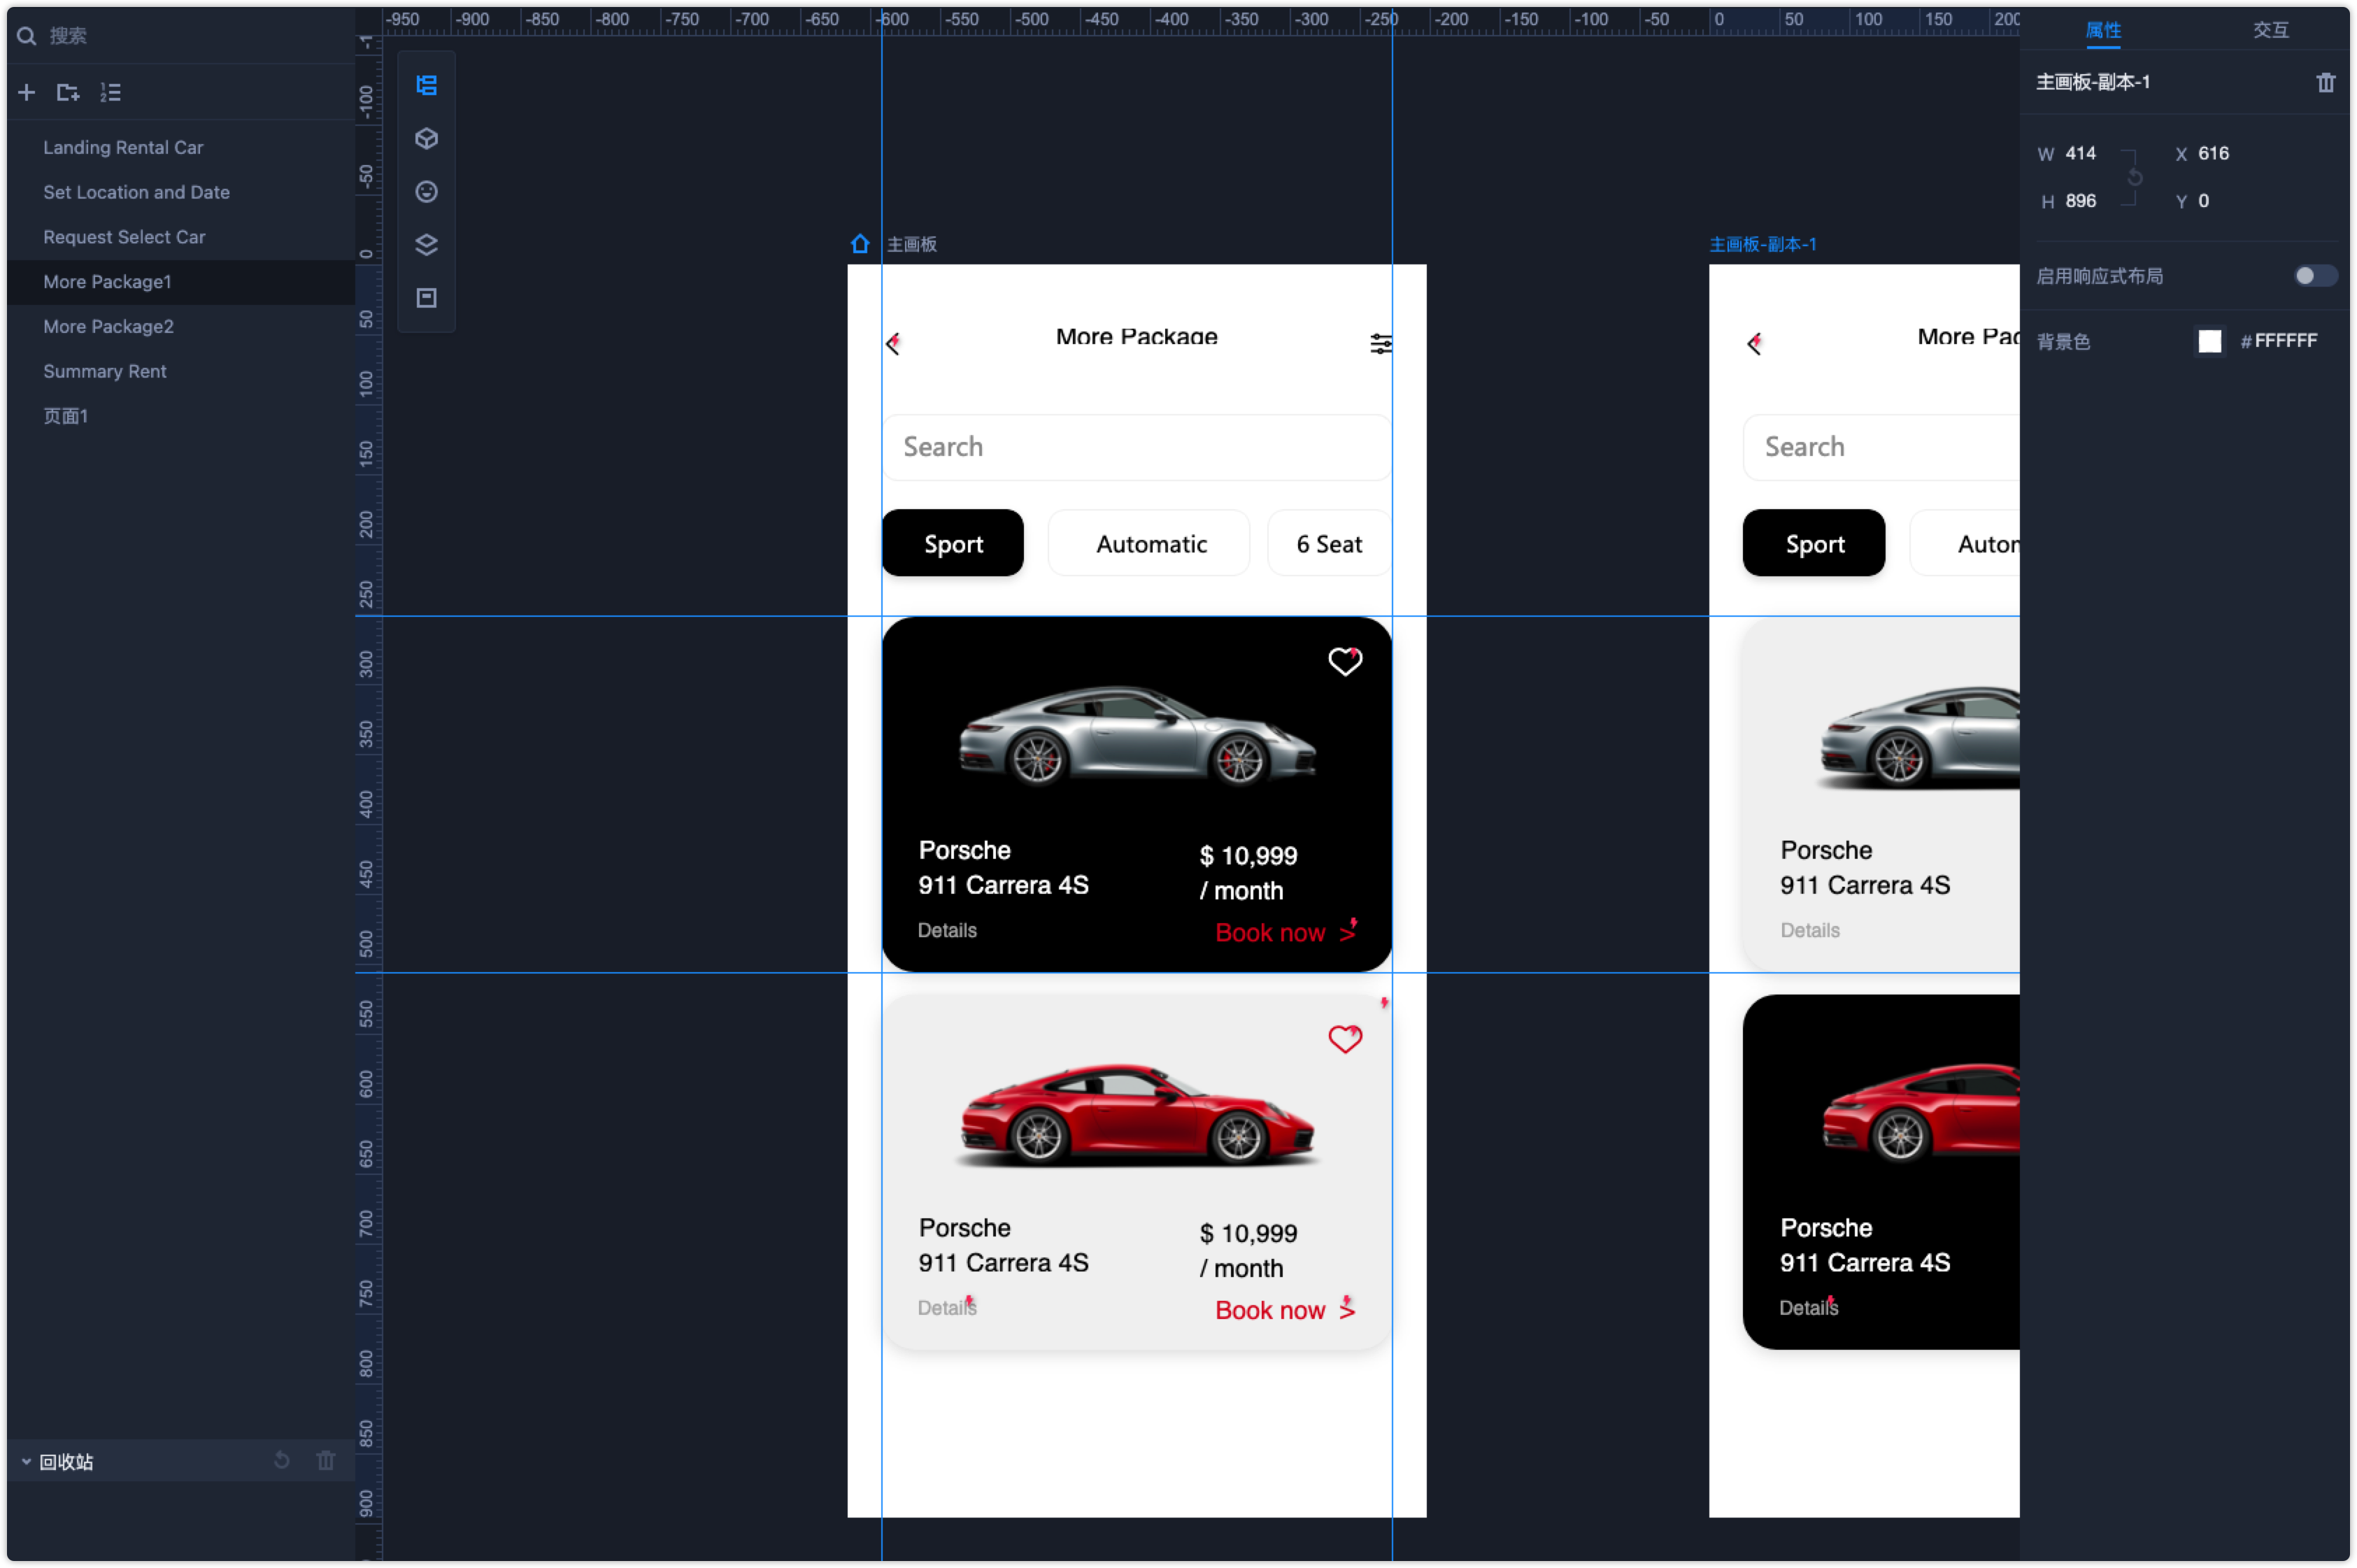The height and width of the screenshot is (1568, 2357).
Task: Select the More Package2 page
Action: 181,326
